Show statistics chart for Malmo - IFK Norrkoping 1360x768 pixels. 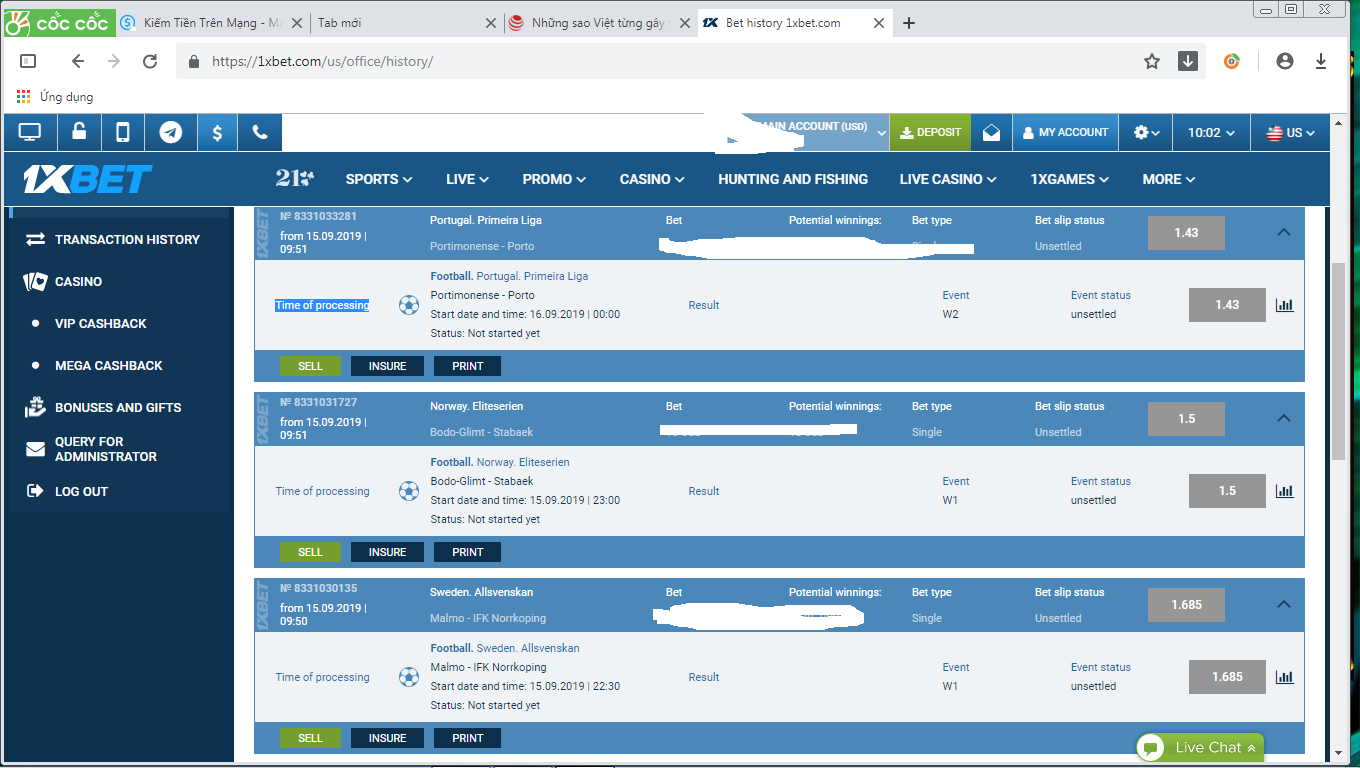coord(1285,677)
